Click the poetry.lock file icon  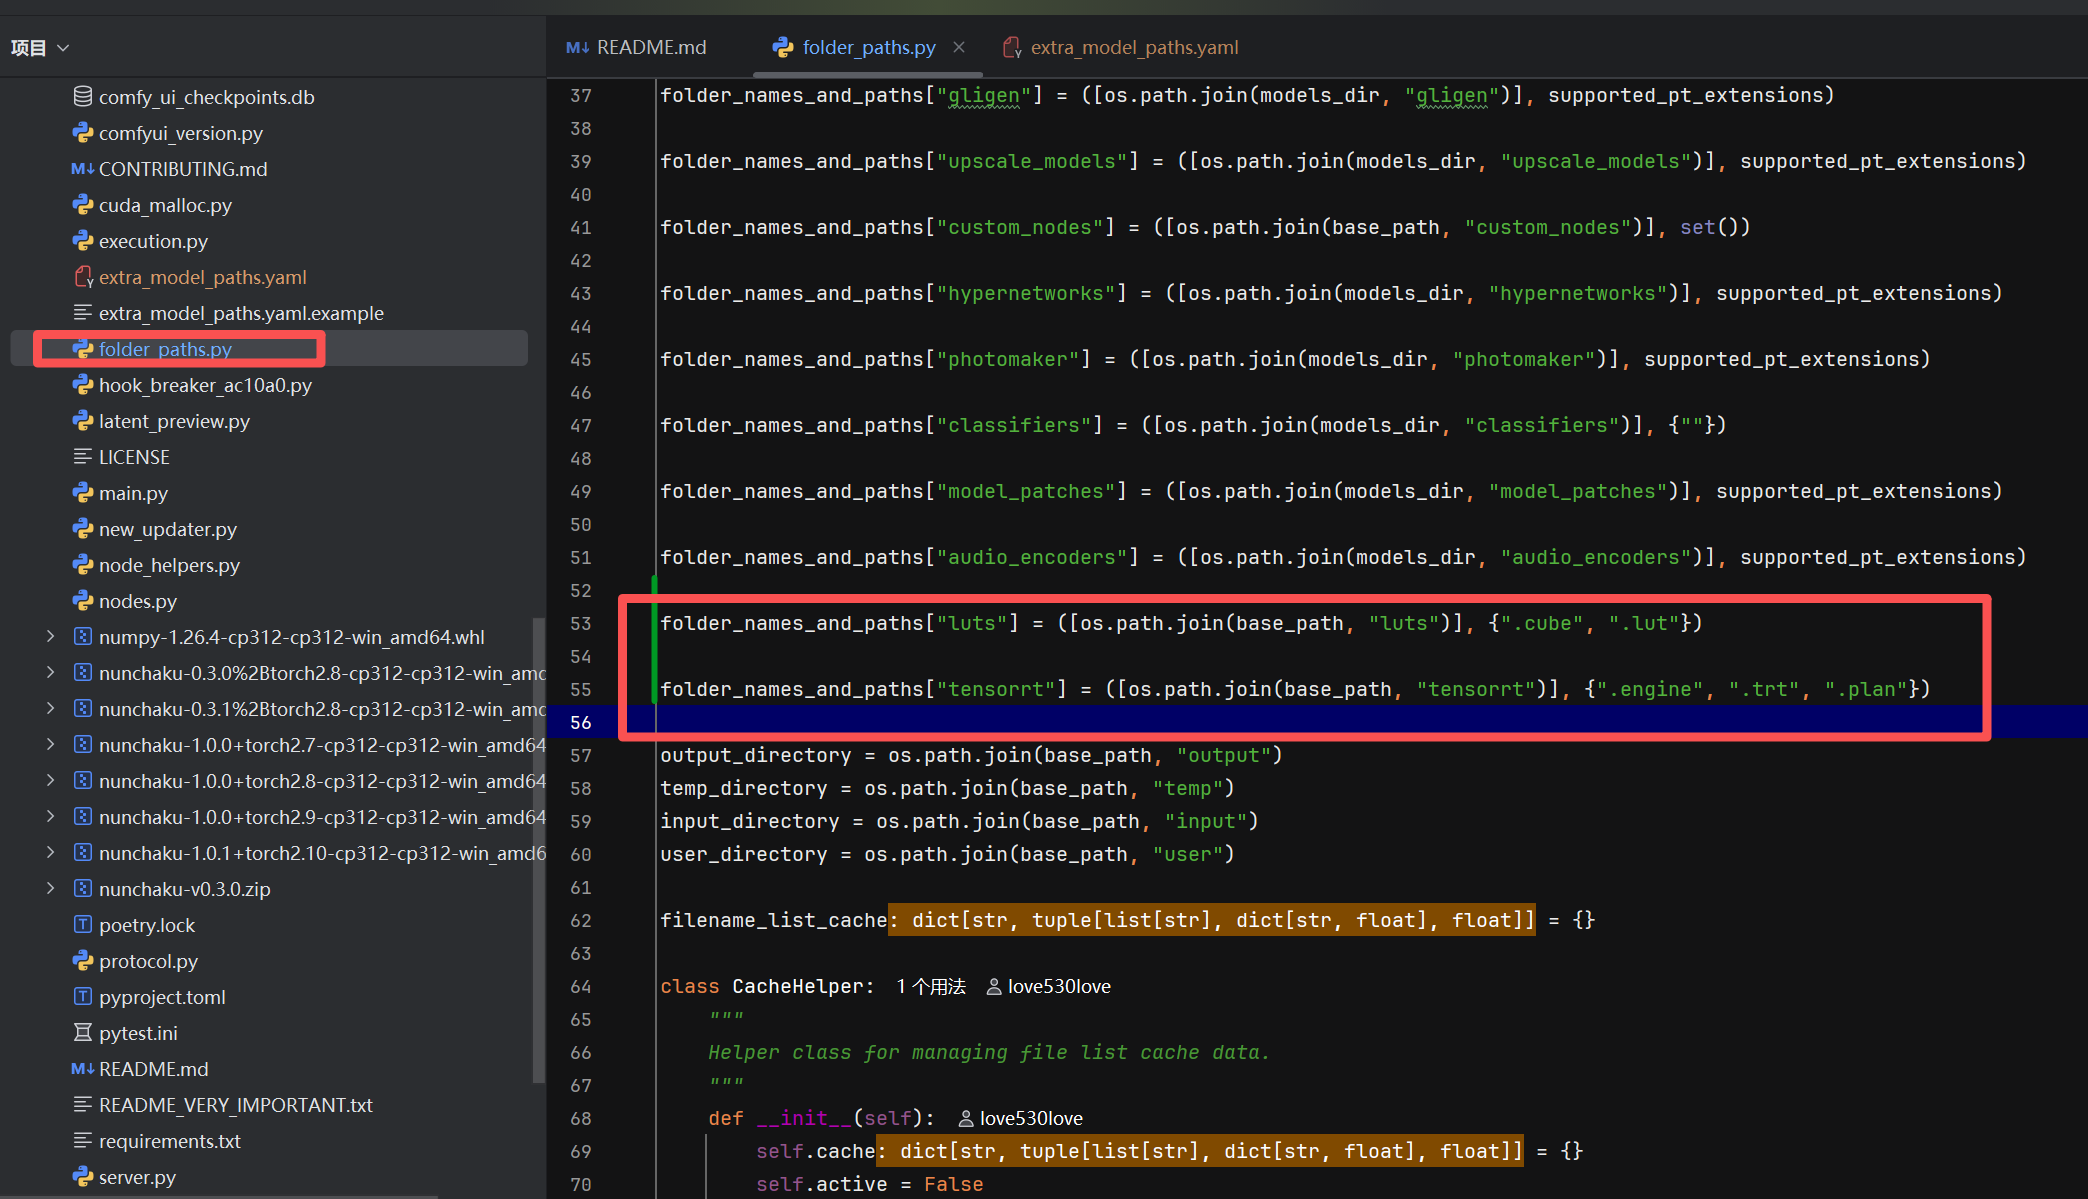(83, 925)
